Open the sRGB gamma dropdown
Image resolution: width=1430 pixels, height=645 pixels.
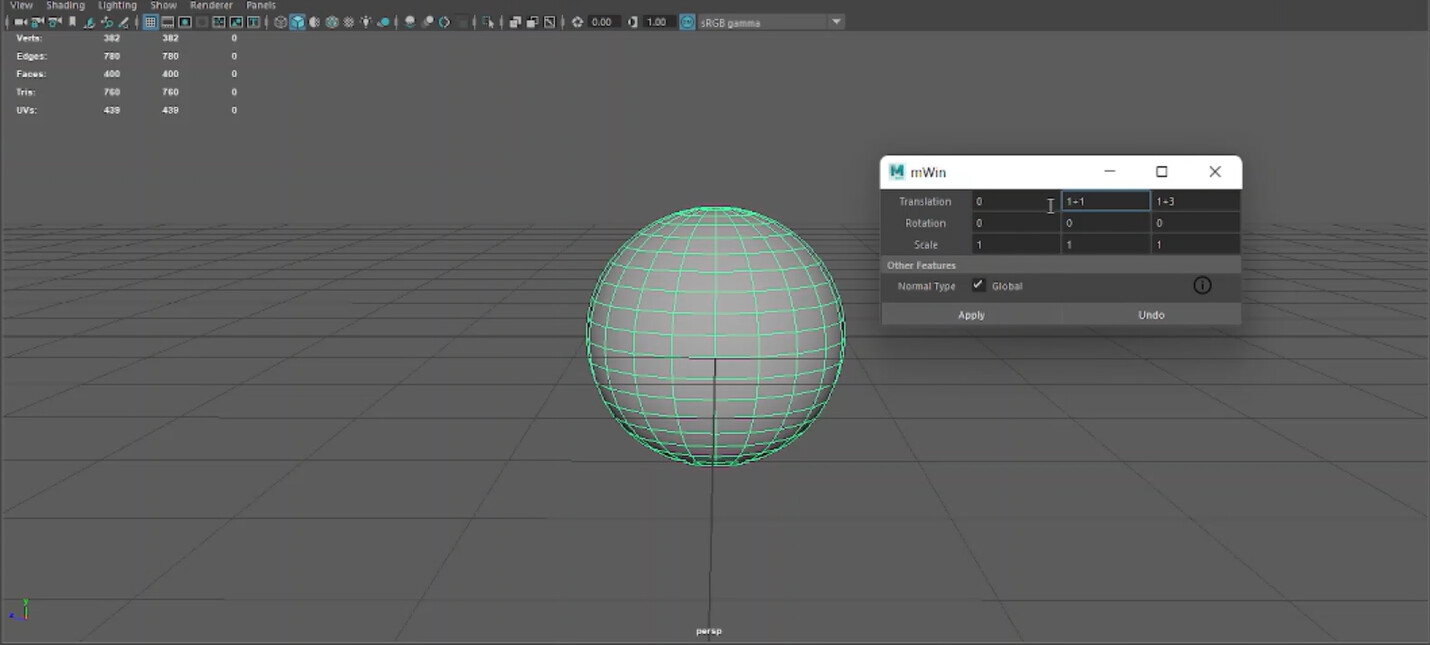(x=837, y=21)
